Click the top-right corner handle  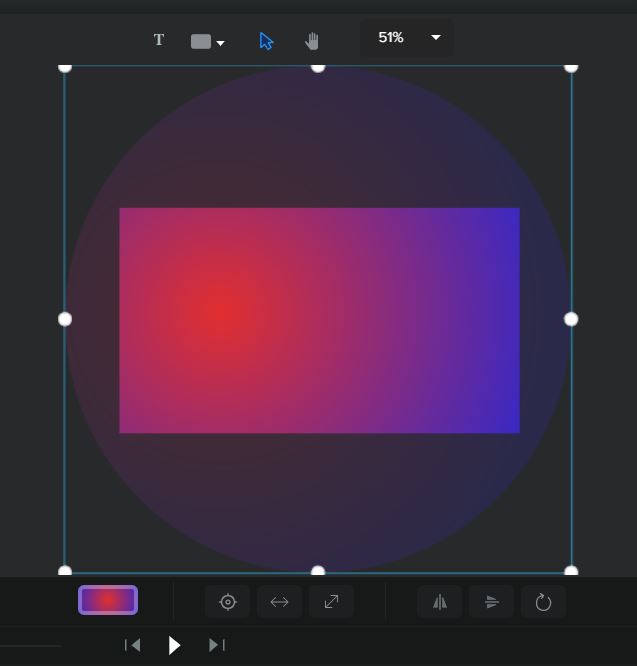[571, 68]
